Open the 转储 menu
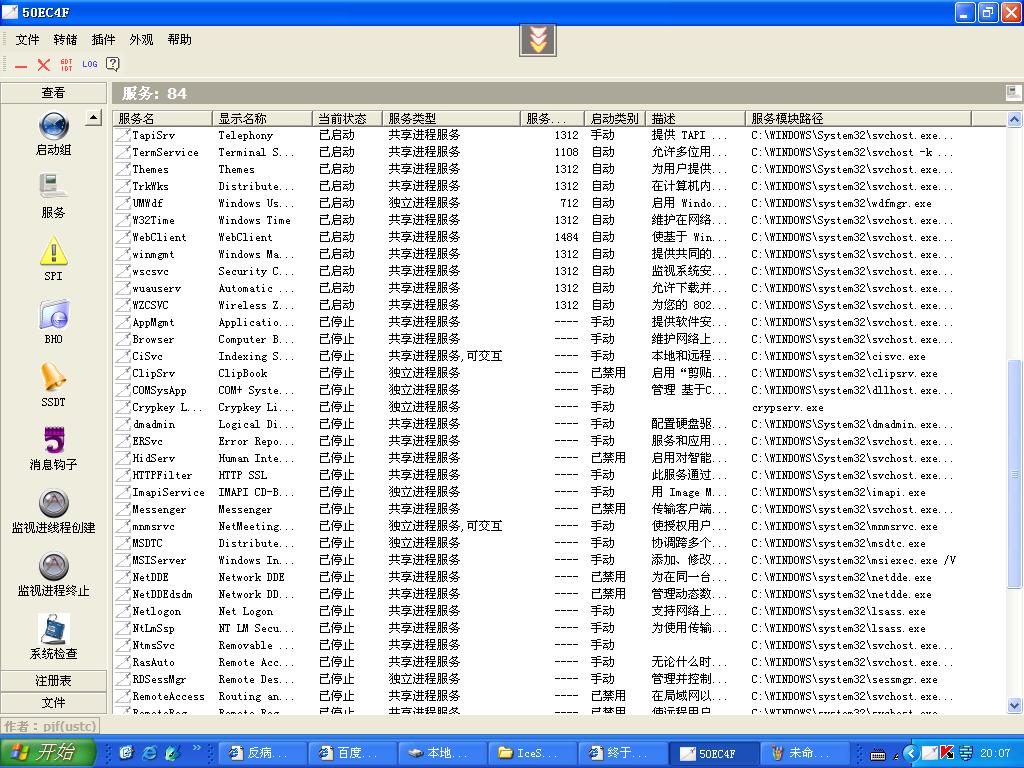Image resolution: width=1024 pixels, height=768 pixels. [x=65, y=40]
